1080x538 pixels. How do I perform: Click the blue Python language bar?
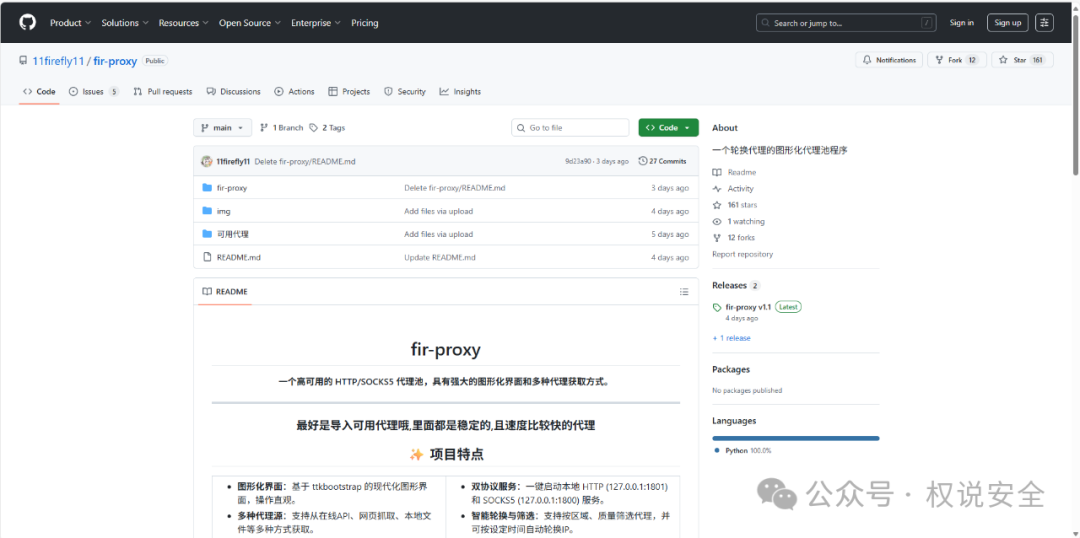(x=796, y=438)
